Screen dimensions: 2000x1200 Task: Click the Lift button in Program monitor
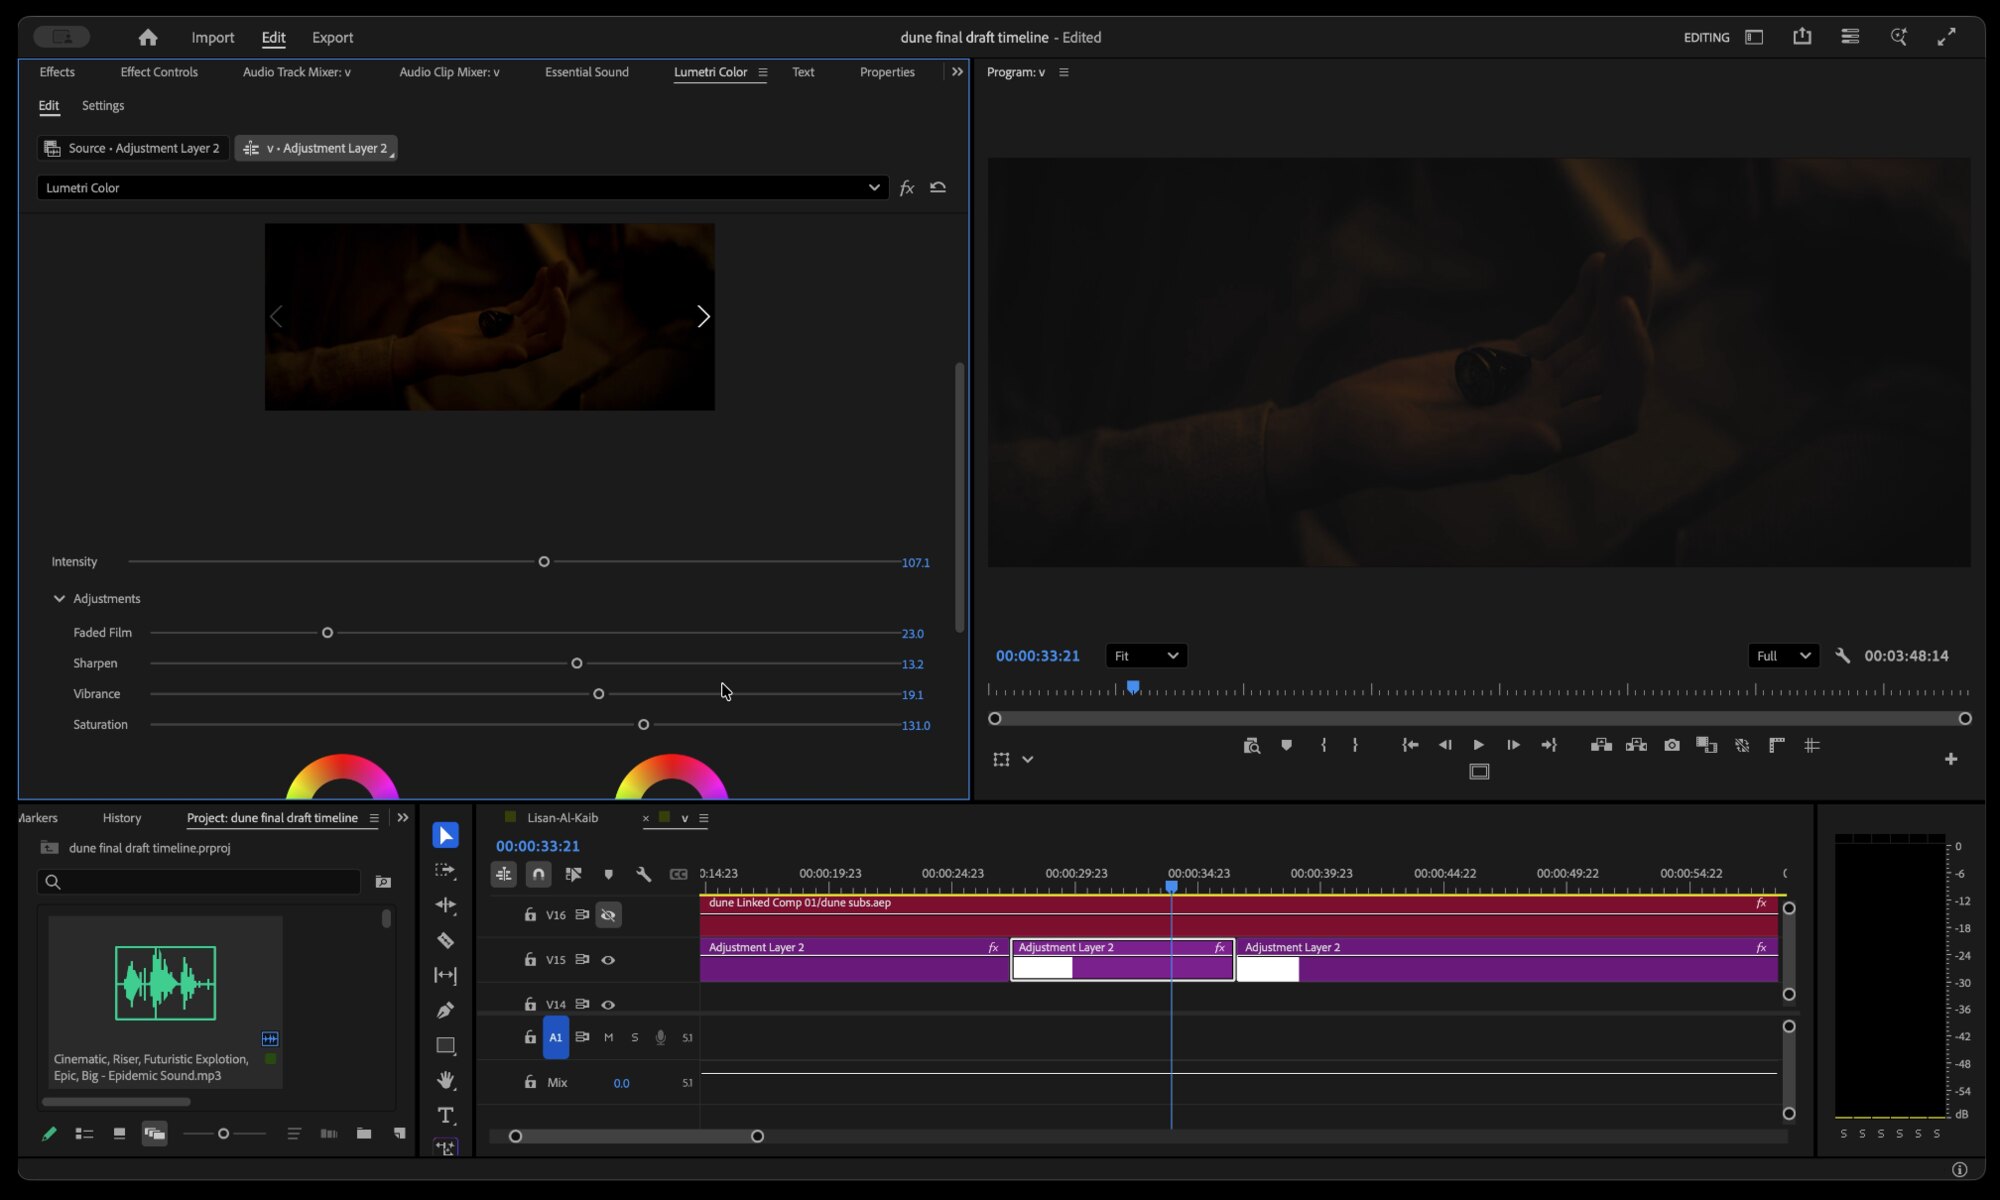1601,745
